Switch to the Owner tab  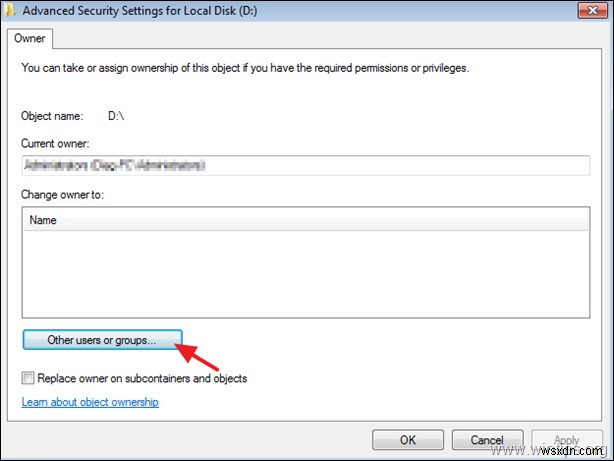coord(31,38)
